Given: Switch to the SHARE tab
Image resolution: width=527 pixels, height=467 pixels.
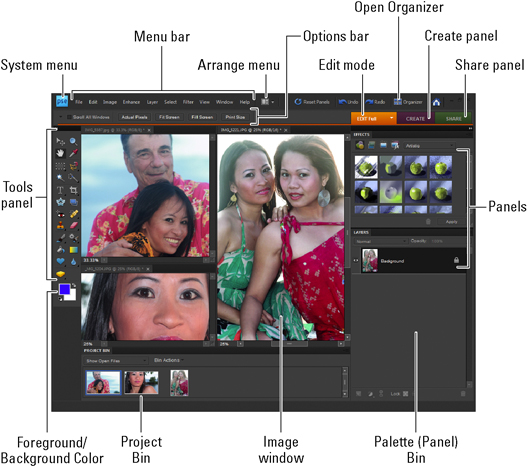Looking at the screenshot, I should pos(453,118).
